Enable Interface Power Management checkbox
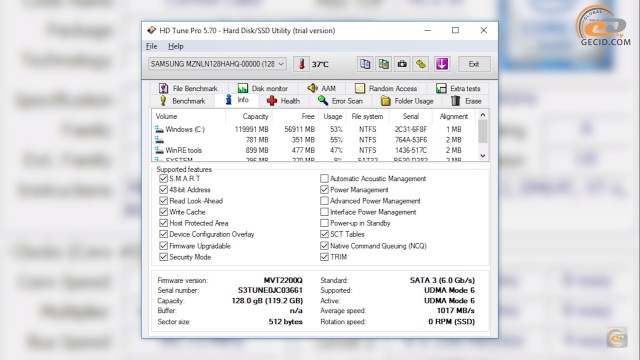The width and height of the screenshot is (640, 360). (324, 212)
